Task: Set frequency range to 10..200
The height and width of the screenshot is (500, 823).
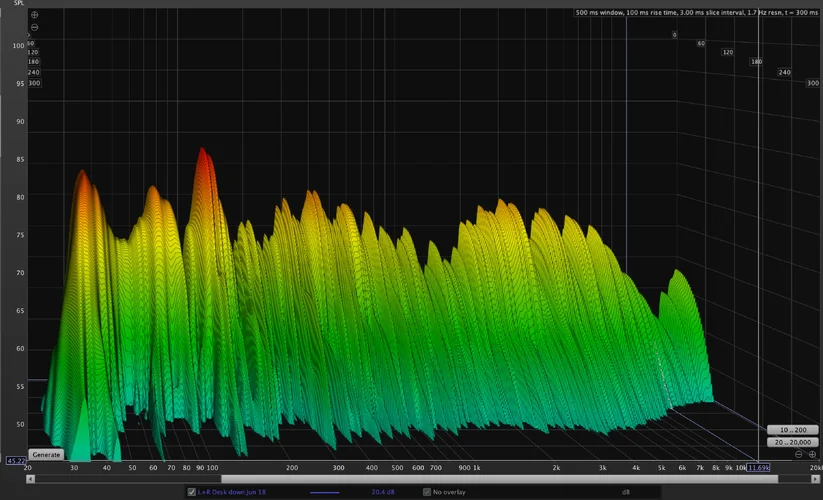Action: 791,430
